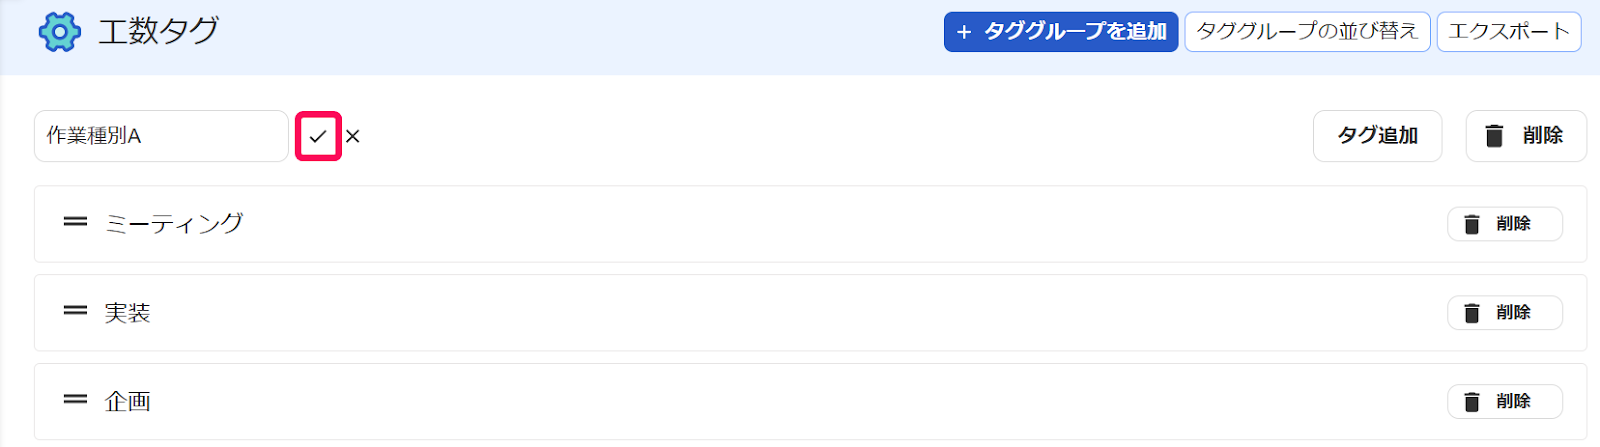Click the タグ追加 button
This screenshot has height=447, width=1600.
[1377, 136]
